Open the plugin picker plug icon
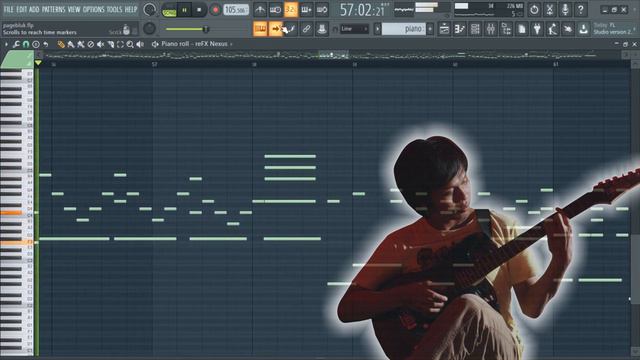Viewport: 640px width, 360px height. click(537, 29)
